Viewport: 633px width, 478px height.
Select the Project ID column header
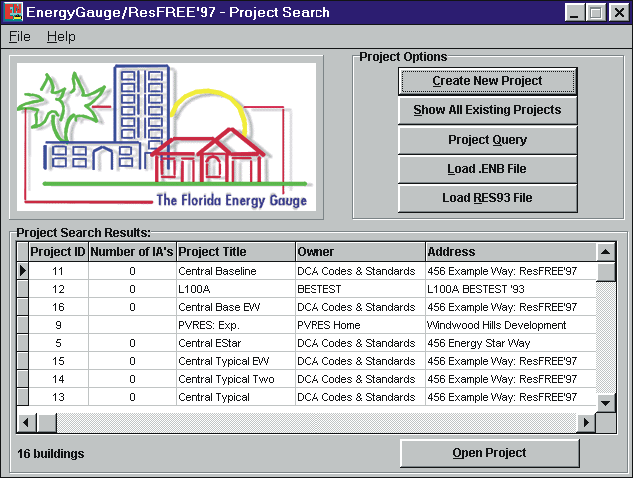tap(58, 252)
